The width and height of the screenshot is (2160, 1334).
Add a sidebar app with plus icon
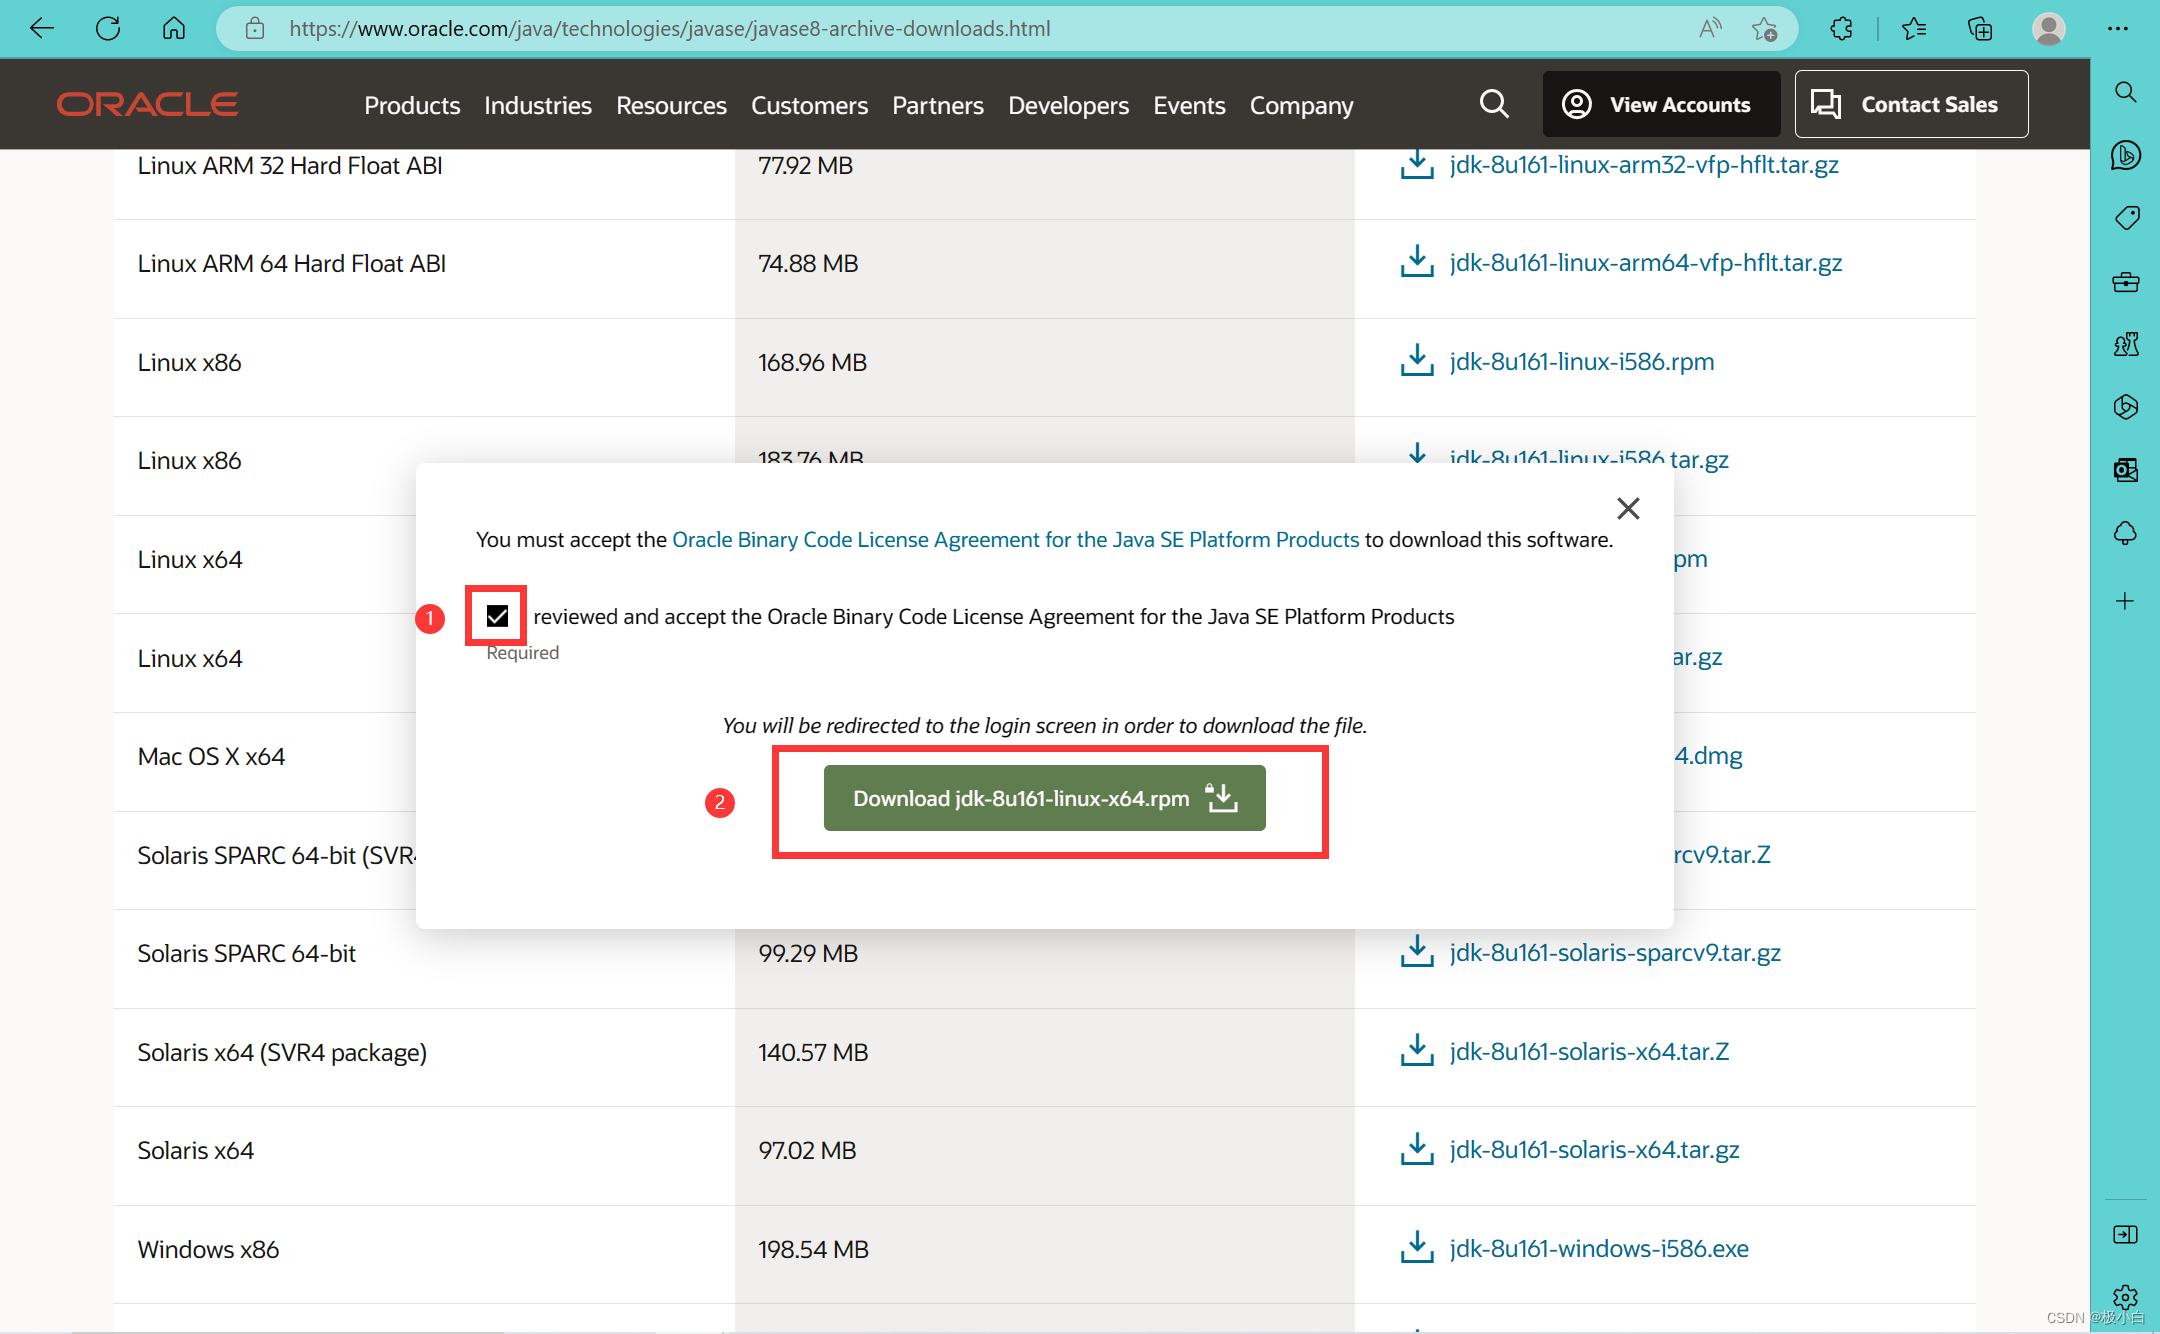coord(2126,601)
